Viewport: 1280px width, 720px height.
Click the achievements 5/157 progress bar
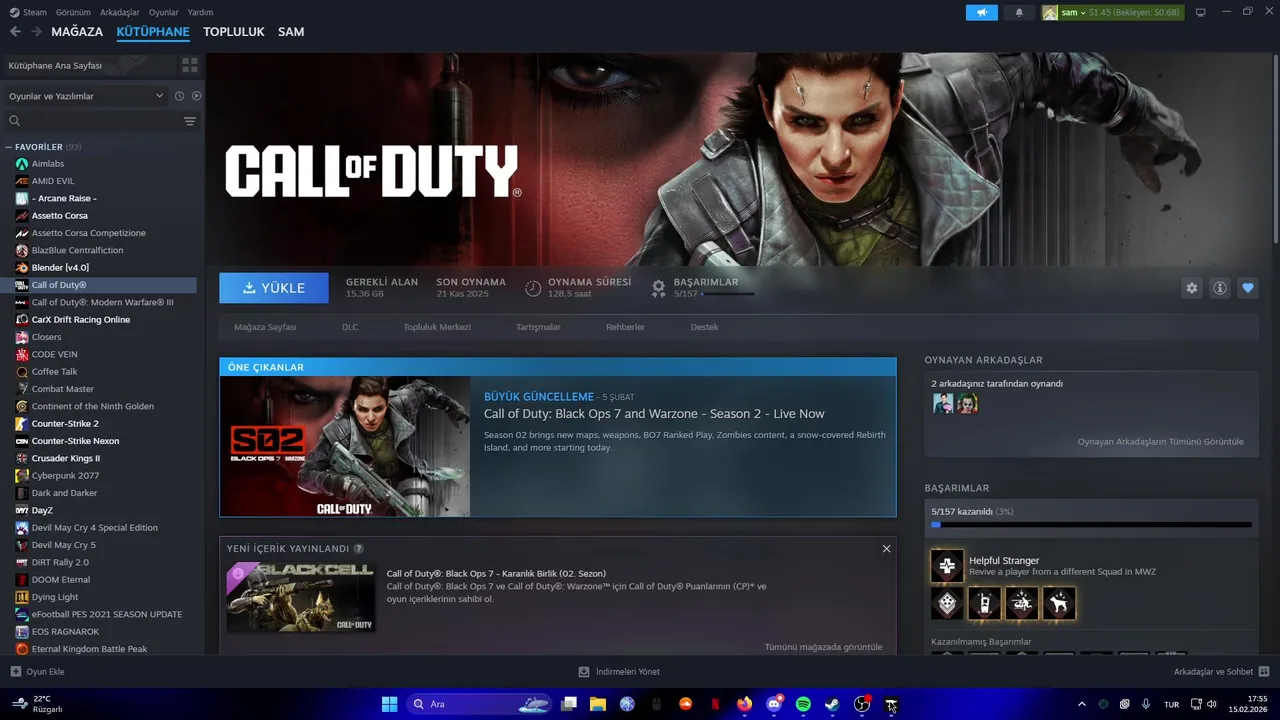pos(1091,524)
